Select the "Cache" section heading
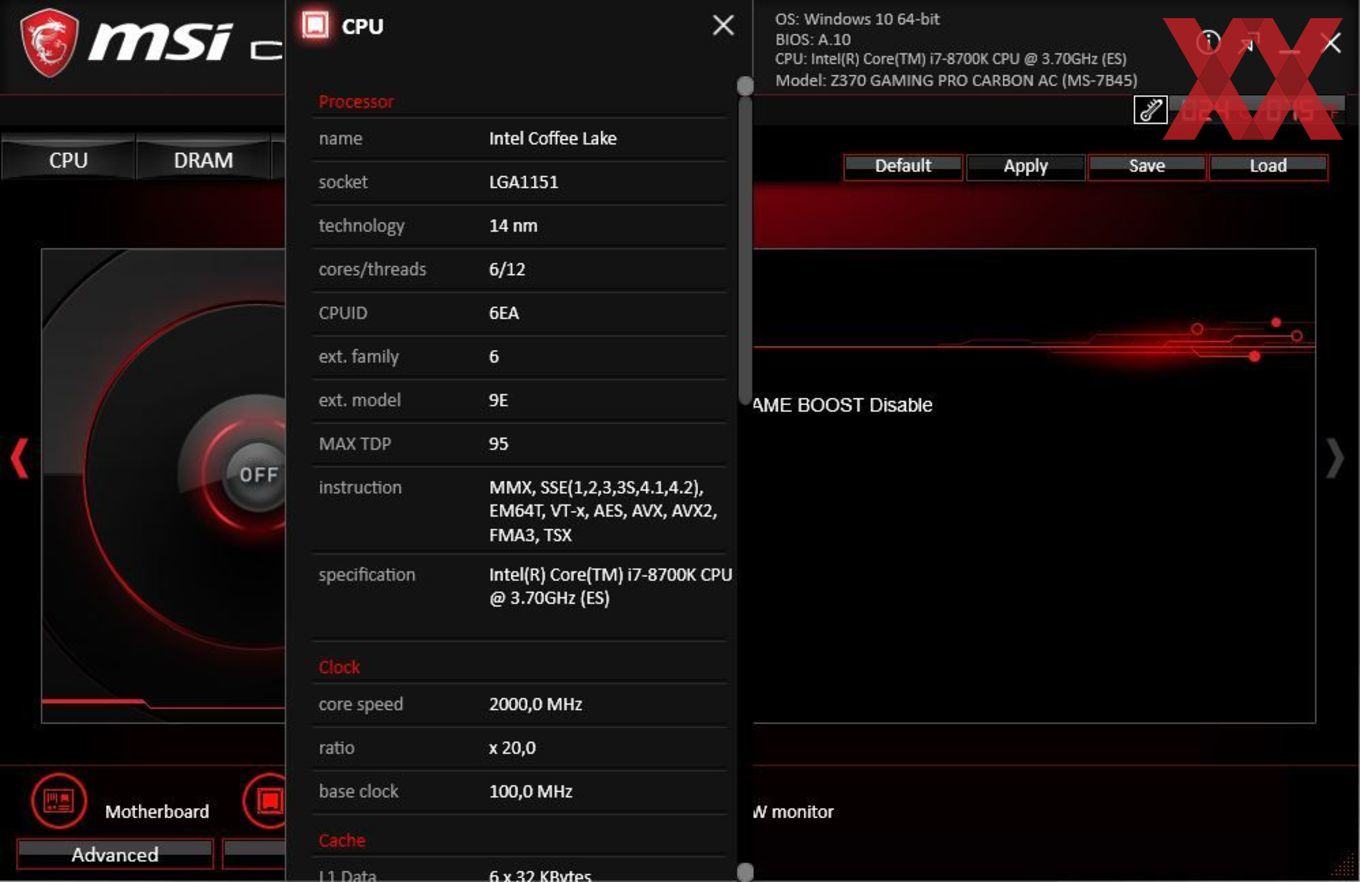 point(342,840)
